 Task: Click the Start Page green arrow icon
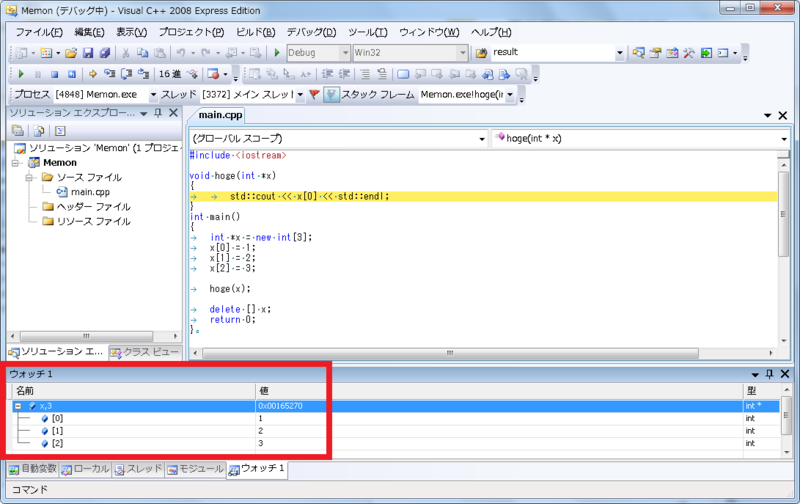[706, 53]
